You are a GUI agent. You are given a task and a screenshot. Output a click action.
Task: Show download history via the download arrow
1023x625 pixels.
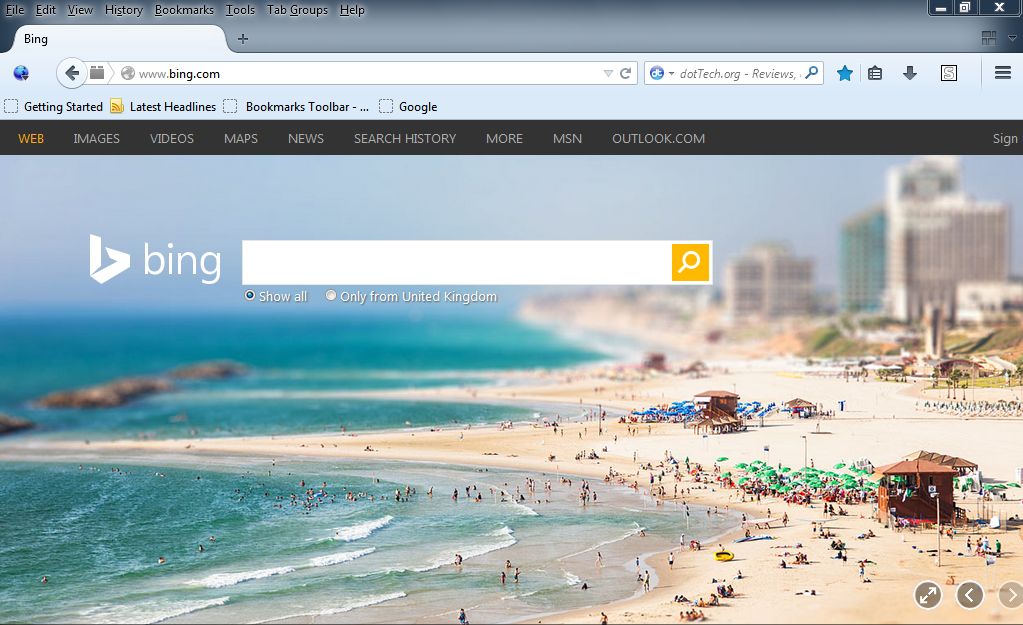point(909,73)
